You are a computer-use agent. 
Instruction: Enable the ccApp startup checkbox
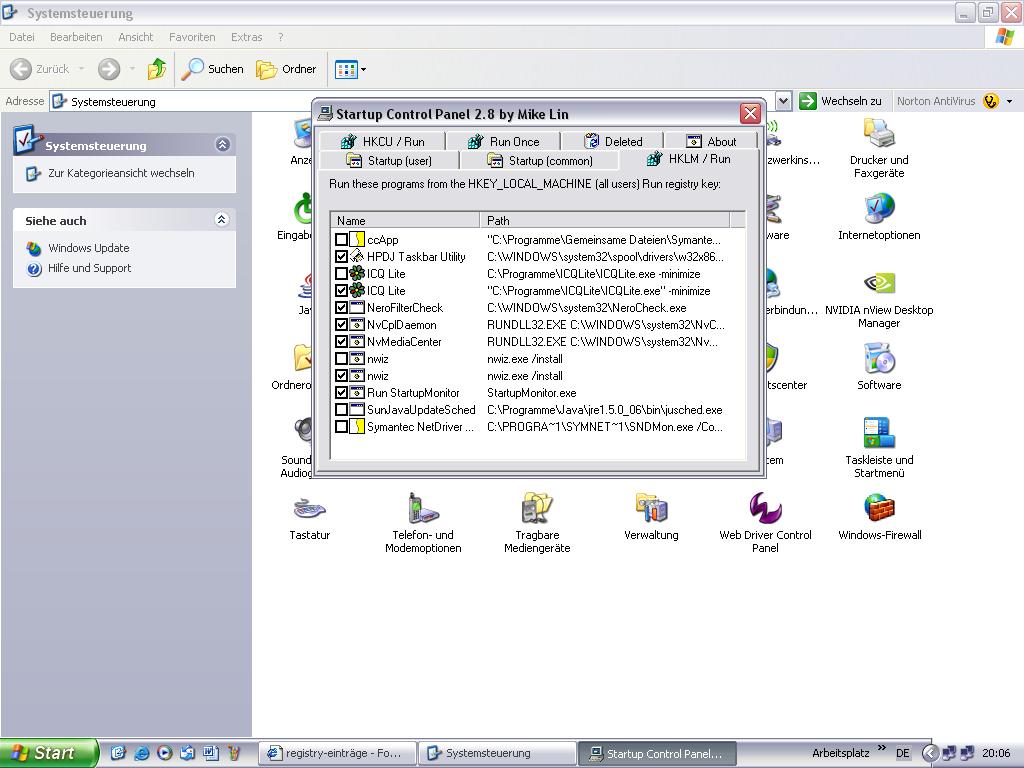341,240
